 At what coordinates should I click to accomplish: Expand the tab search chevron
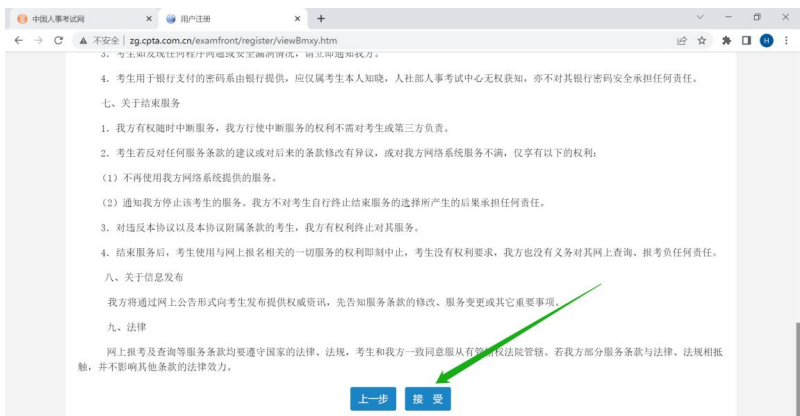700,18
